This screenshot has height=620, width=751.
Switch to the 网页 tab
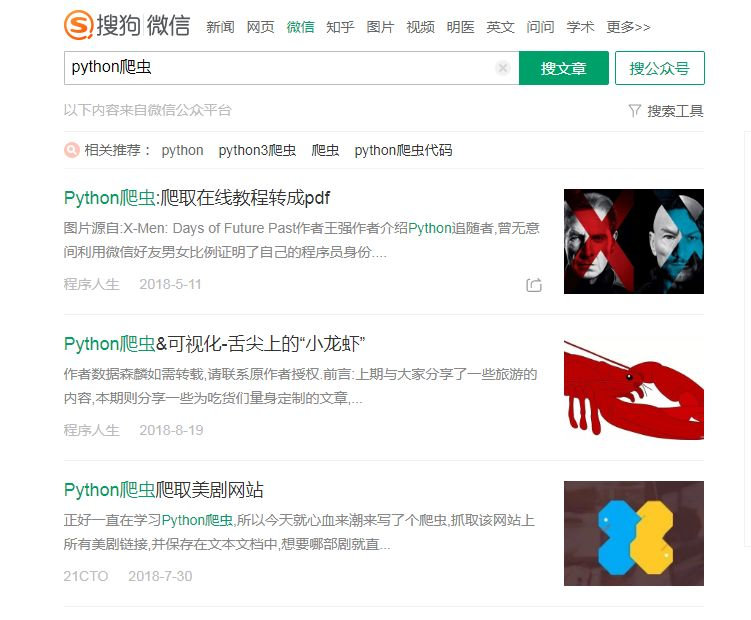[x=260, y=27]
